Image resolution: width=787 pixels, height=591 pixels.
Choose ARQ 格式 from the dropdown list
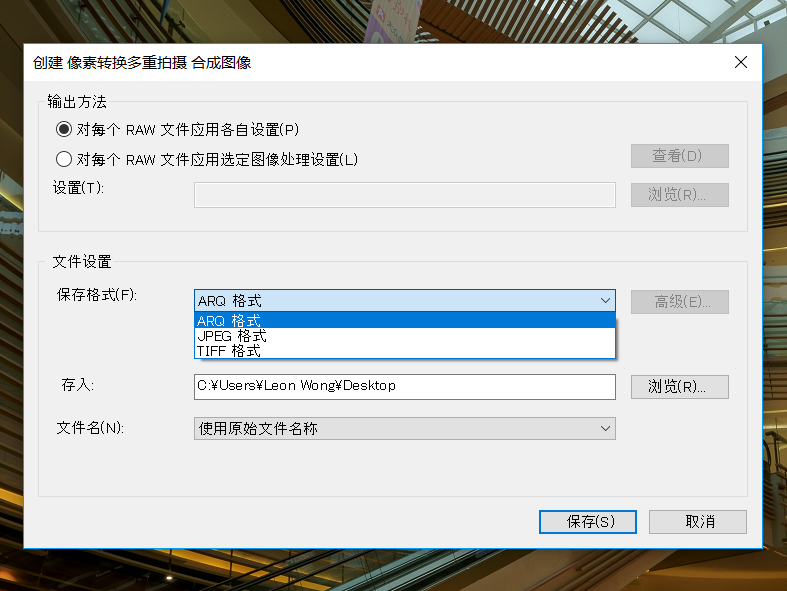tap(405, 320)
